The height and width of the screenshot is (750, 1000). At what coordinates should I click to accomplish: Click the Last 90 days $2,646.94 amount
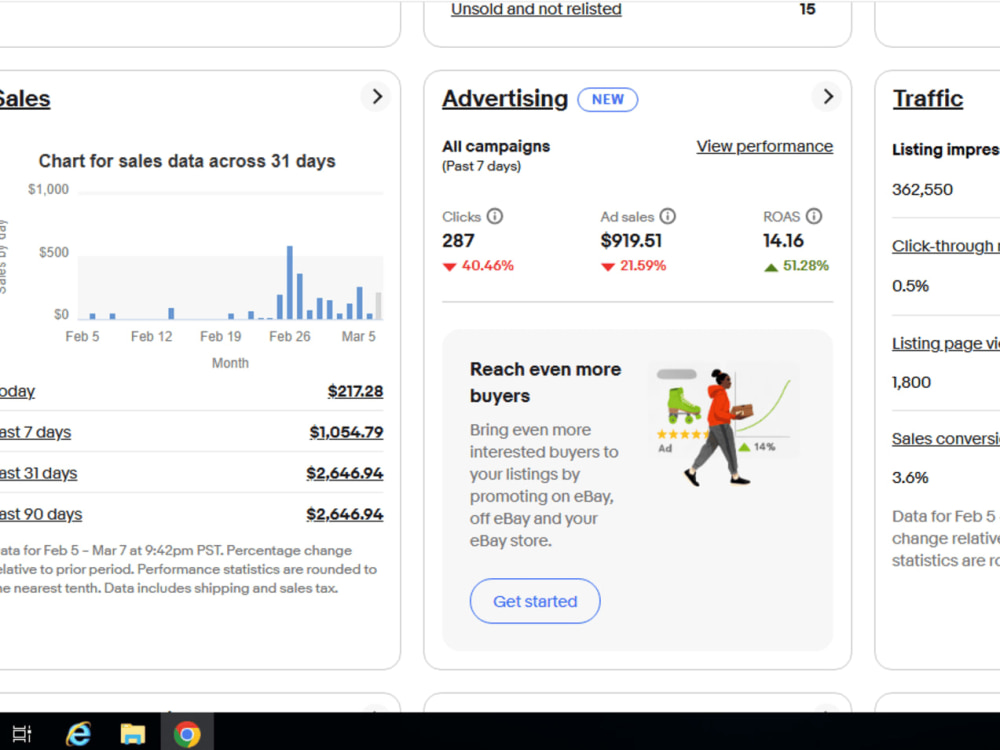[344, 514]
